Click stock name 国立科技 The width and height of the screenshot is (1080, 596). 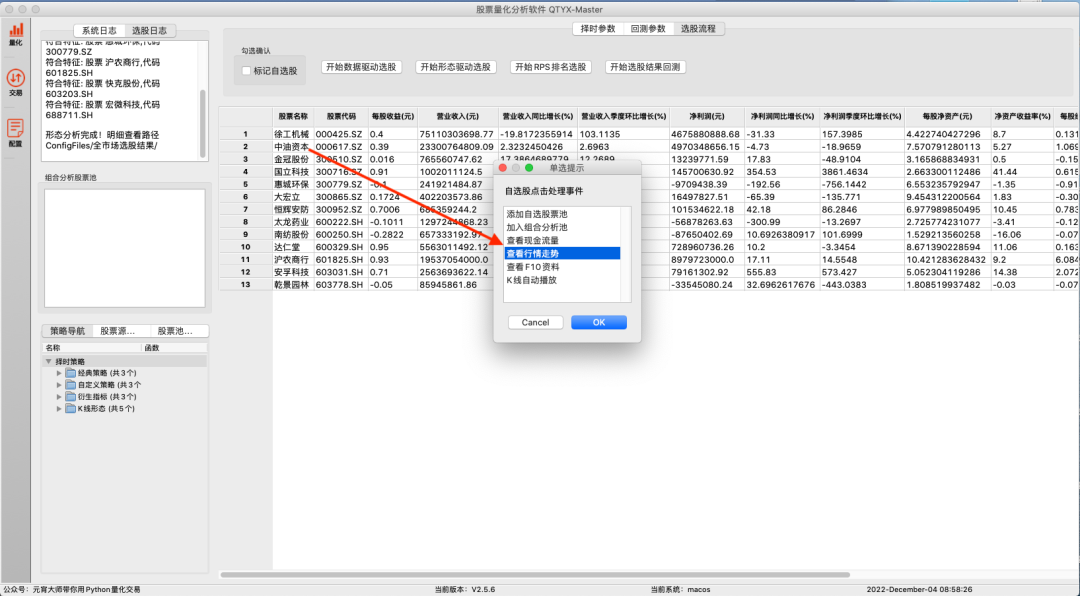coord(291,172)
